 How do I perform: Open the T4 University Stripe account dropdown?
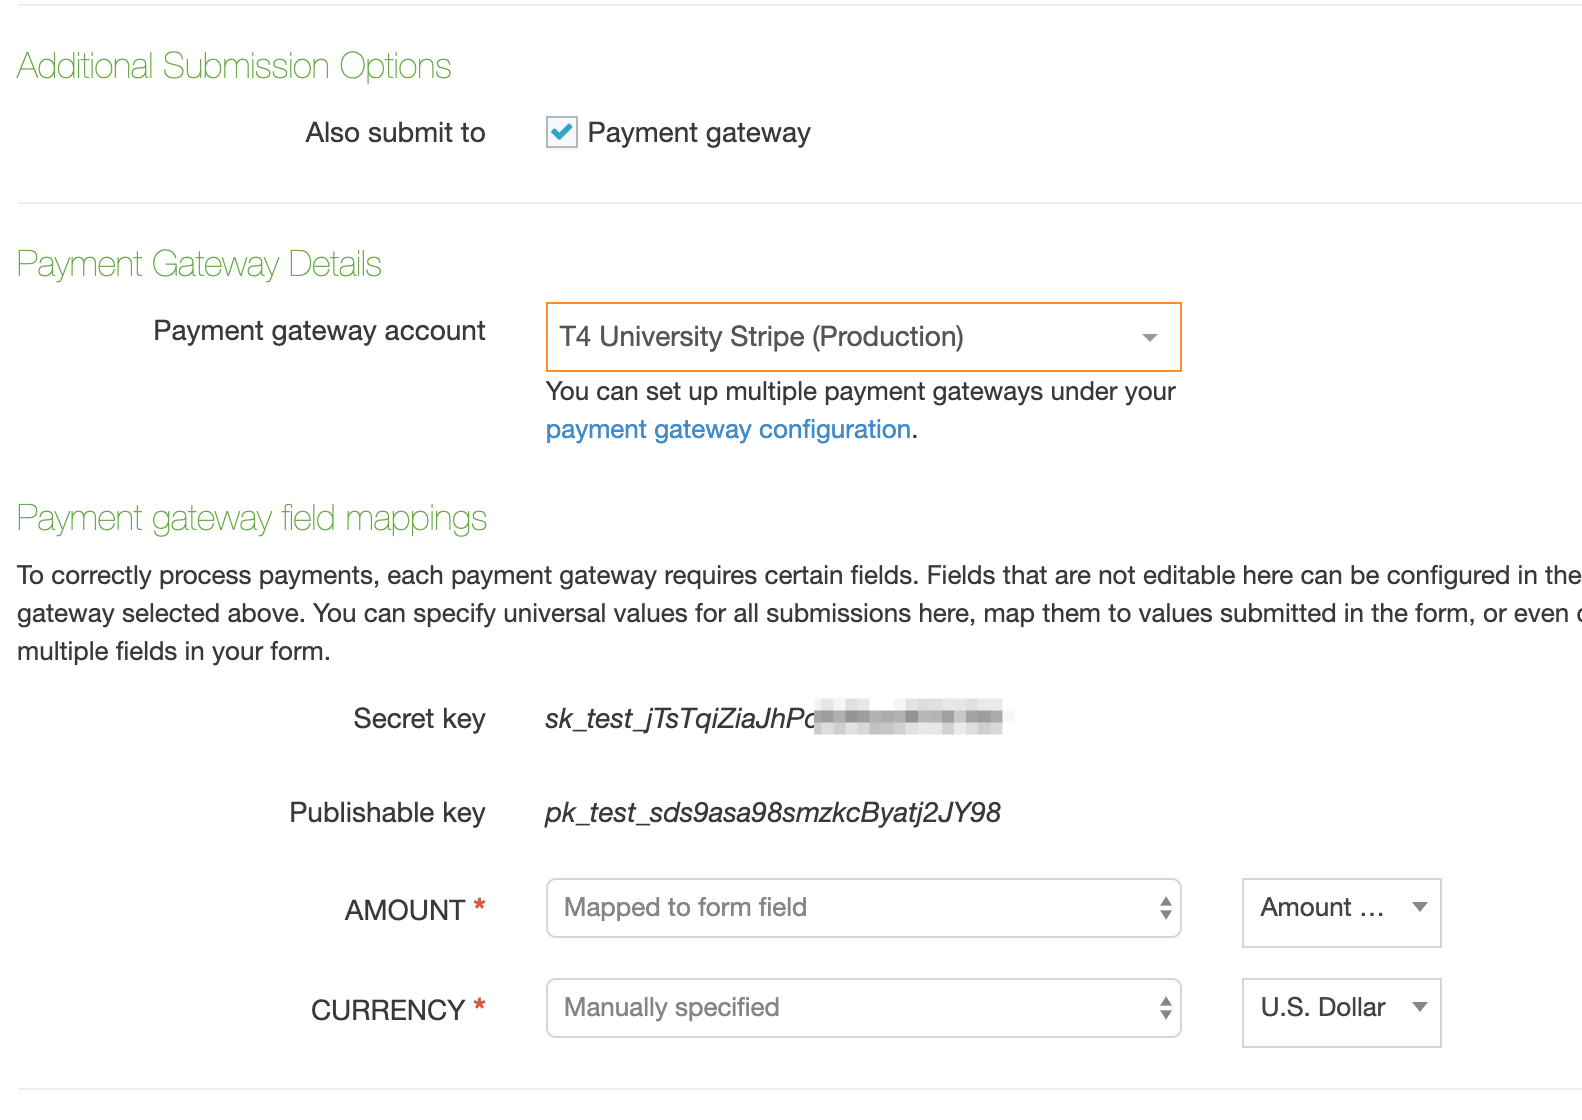click(x=840, y=337)
